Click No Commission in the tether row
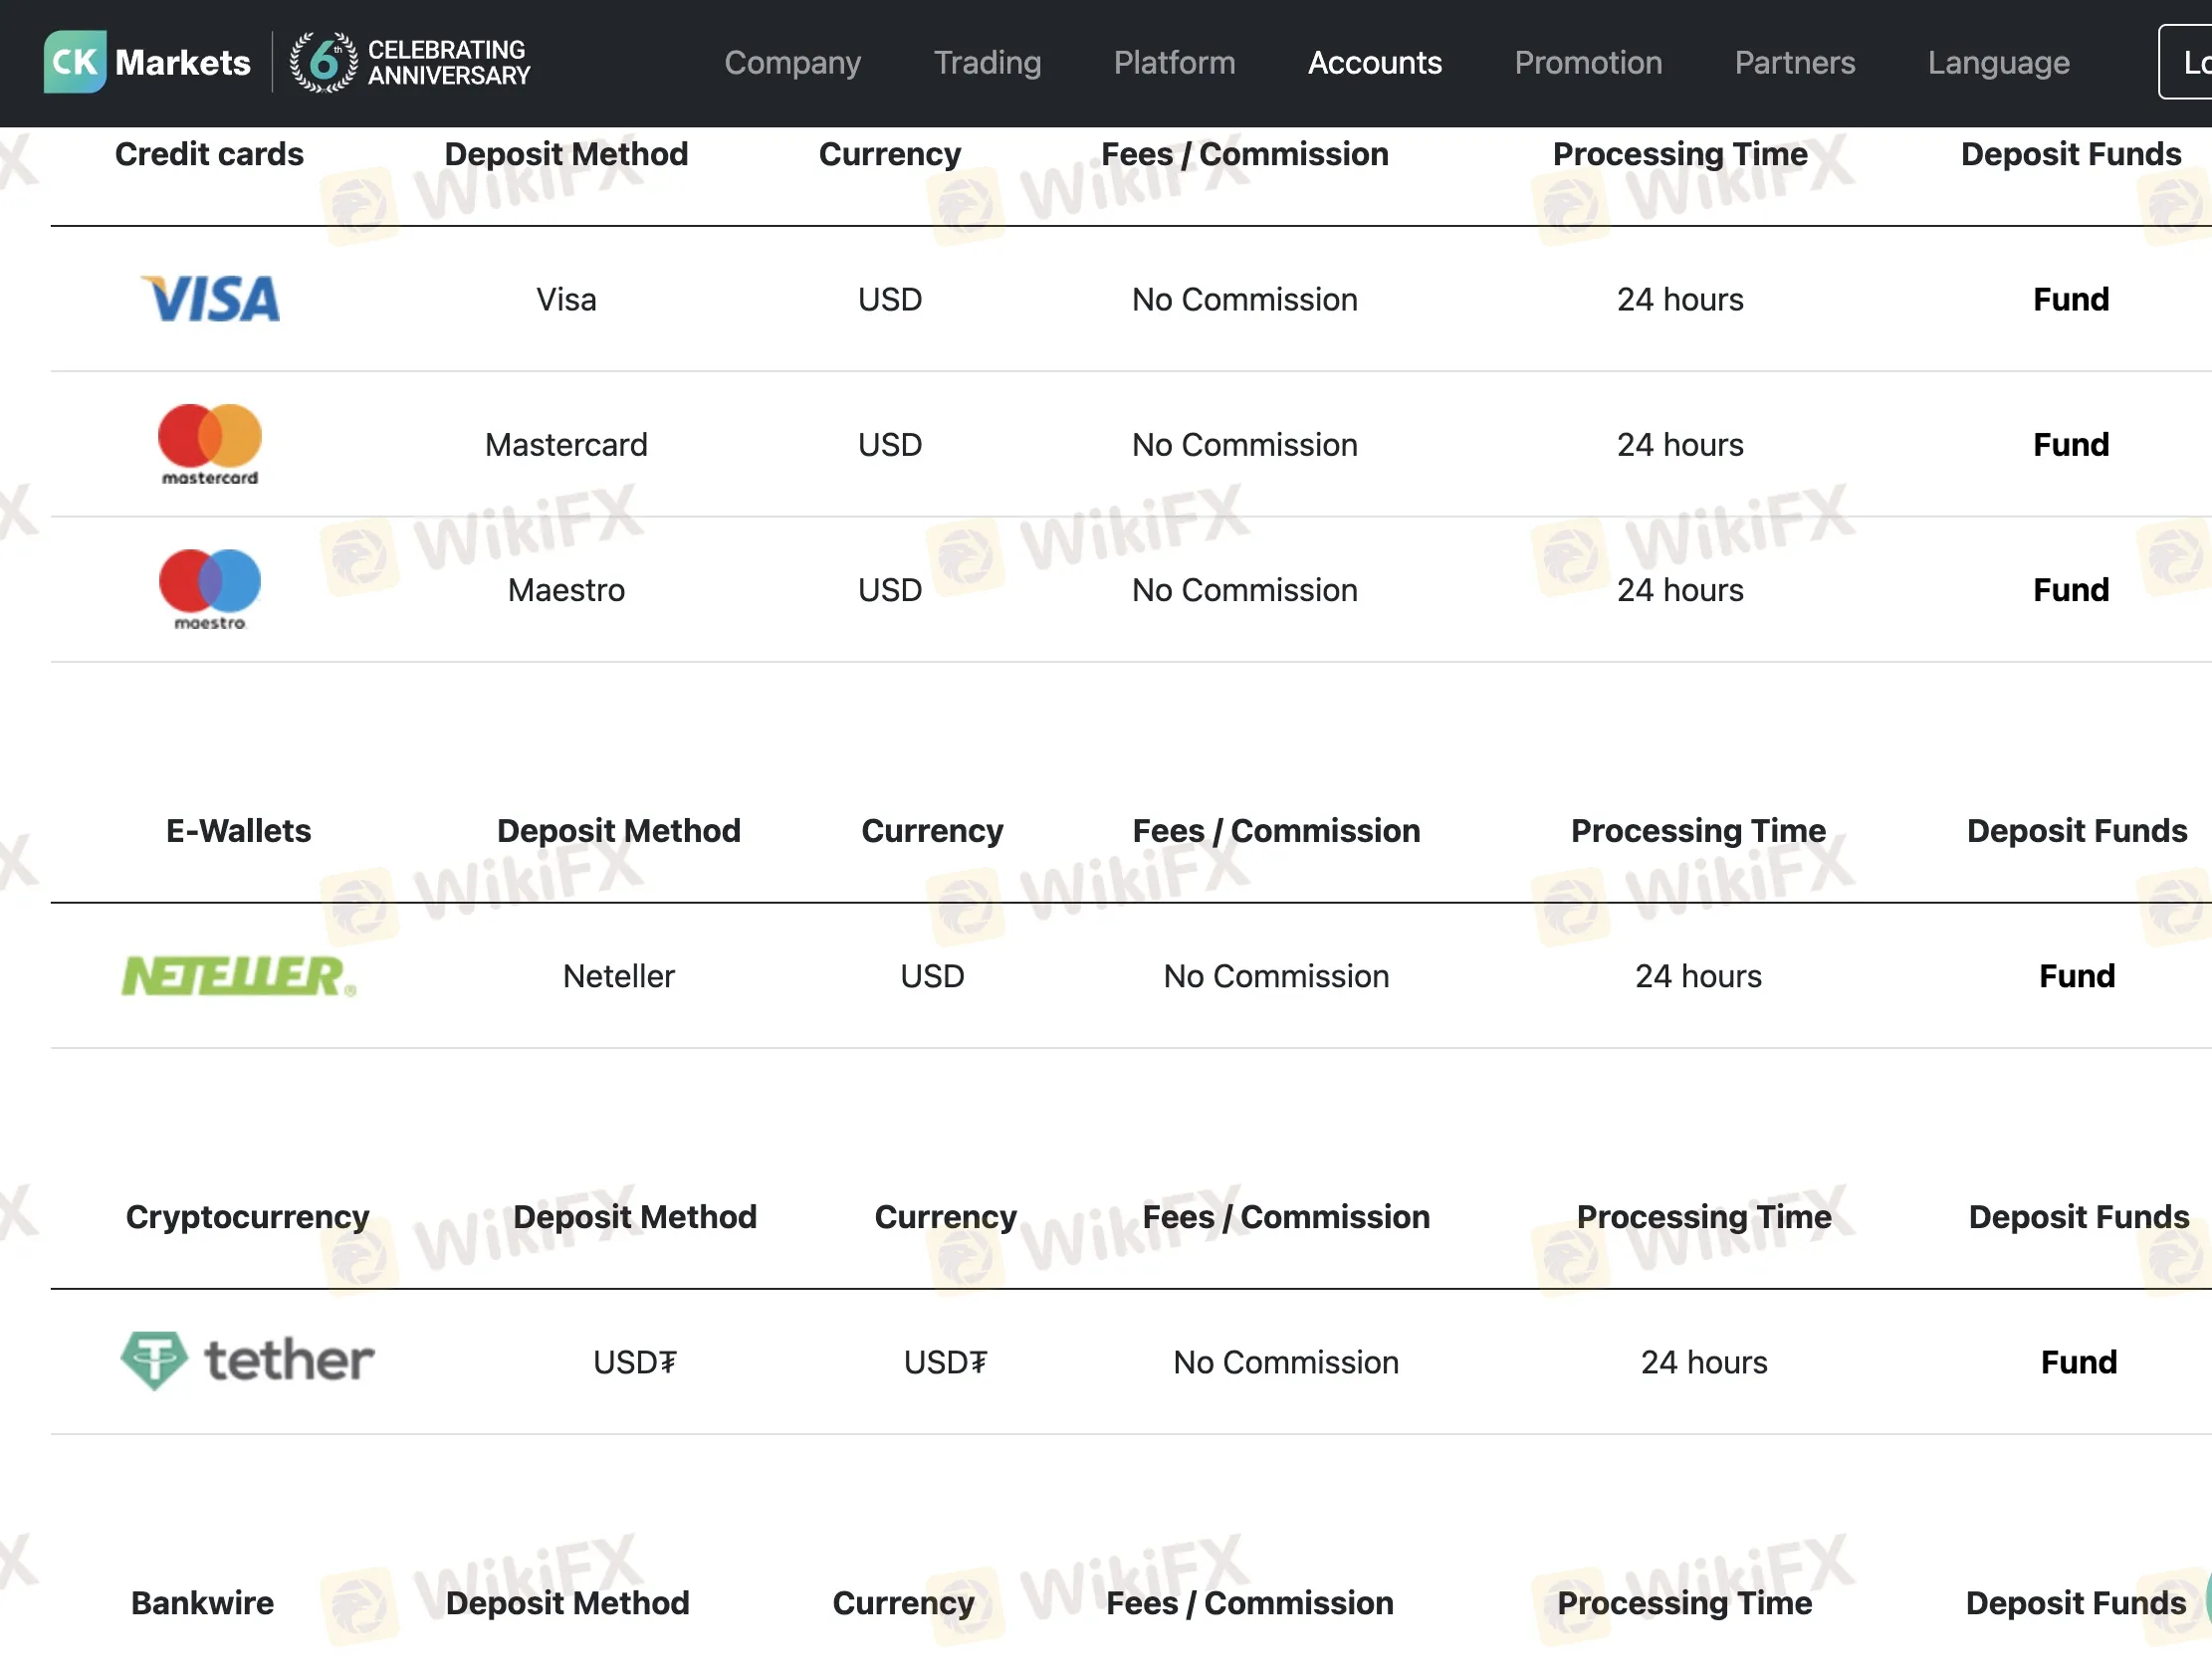Image resolution: width=2212 pixels, height=1672 pixels. (x=1285, y=1362)
